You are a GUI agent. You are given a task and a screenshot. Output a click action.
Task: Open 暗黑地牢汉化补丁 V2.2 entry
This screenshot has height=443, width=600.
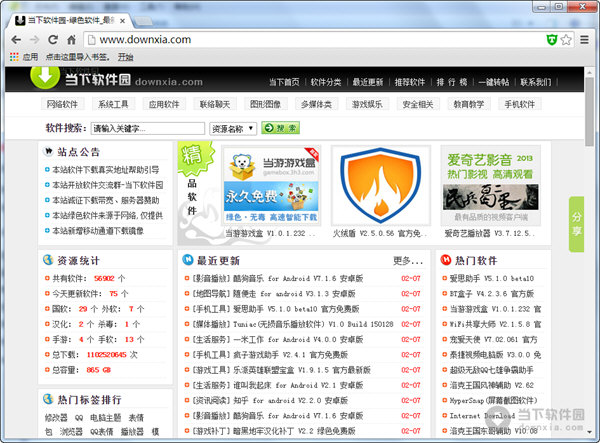point(274,431)
